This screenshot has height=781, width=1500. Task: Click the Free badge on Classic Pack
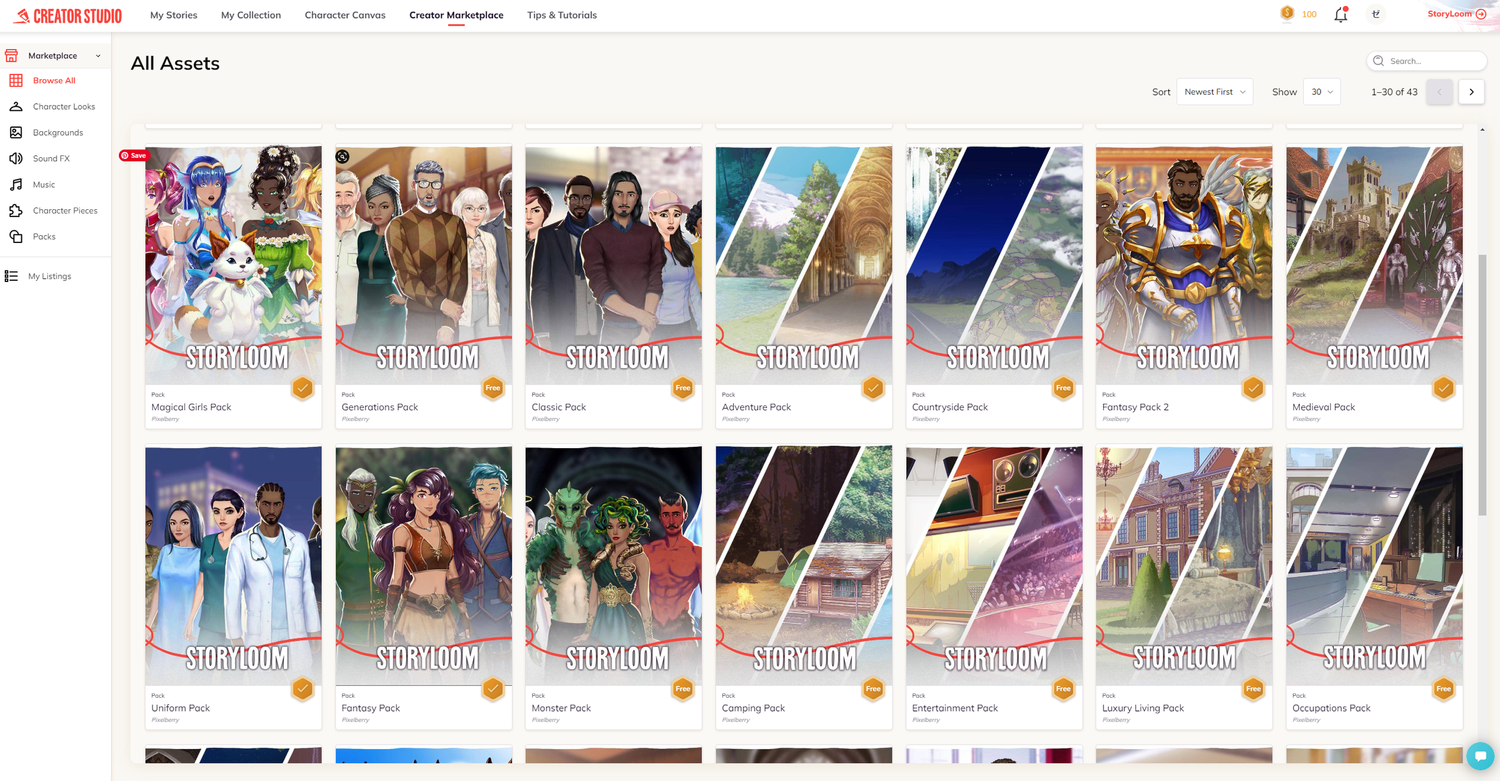[682, 388]
